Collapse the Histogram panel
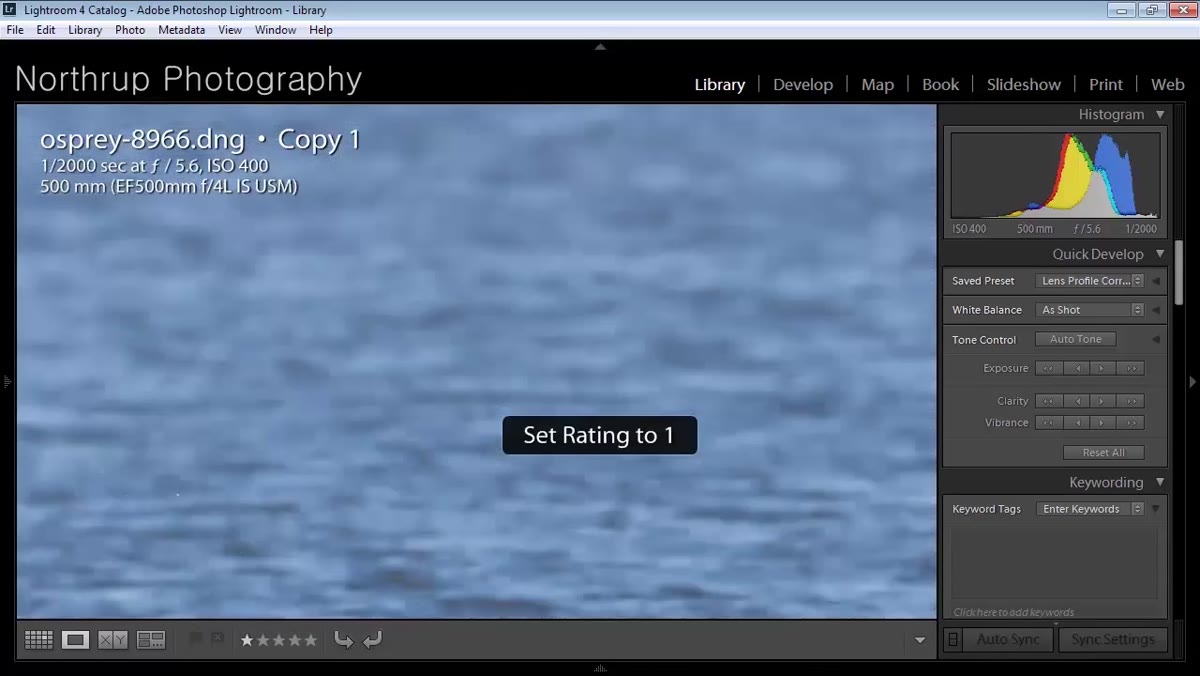The height and width of the screenshot is (676, 1200). pos(1160,115)
